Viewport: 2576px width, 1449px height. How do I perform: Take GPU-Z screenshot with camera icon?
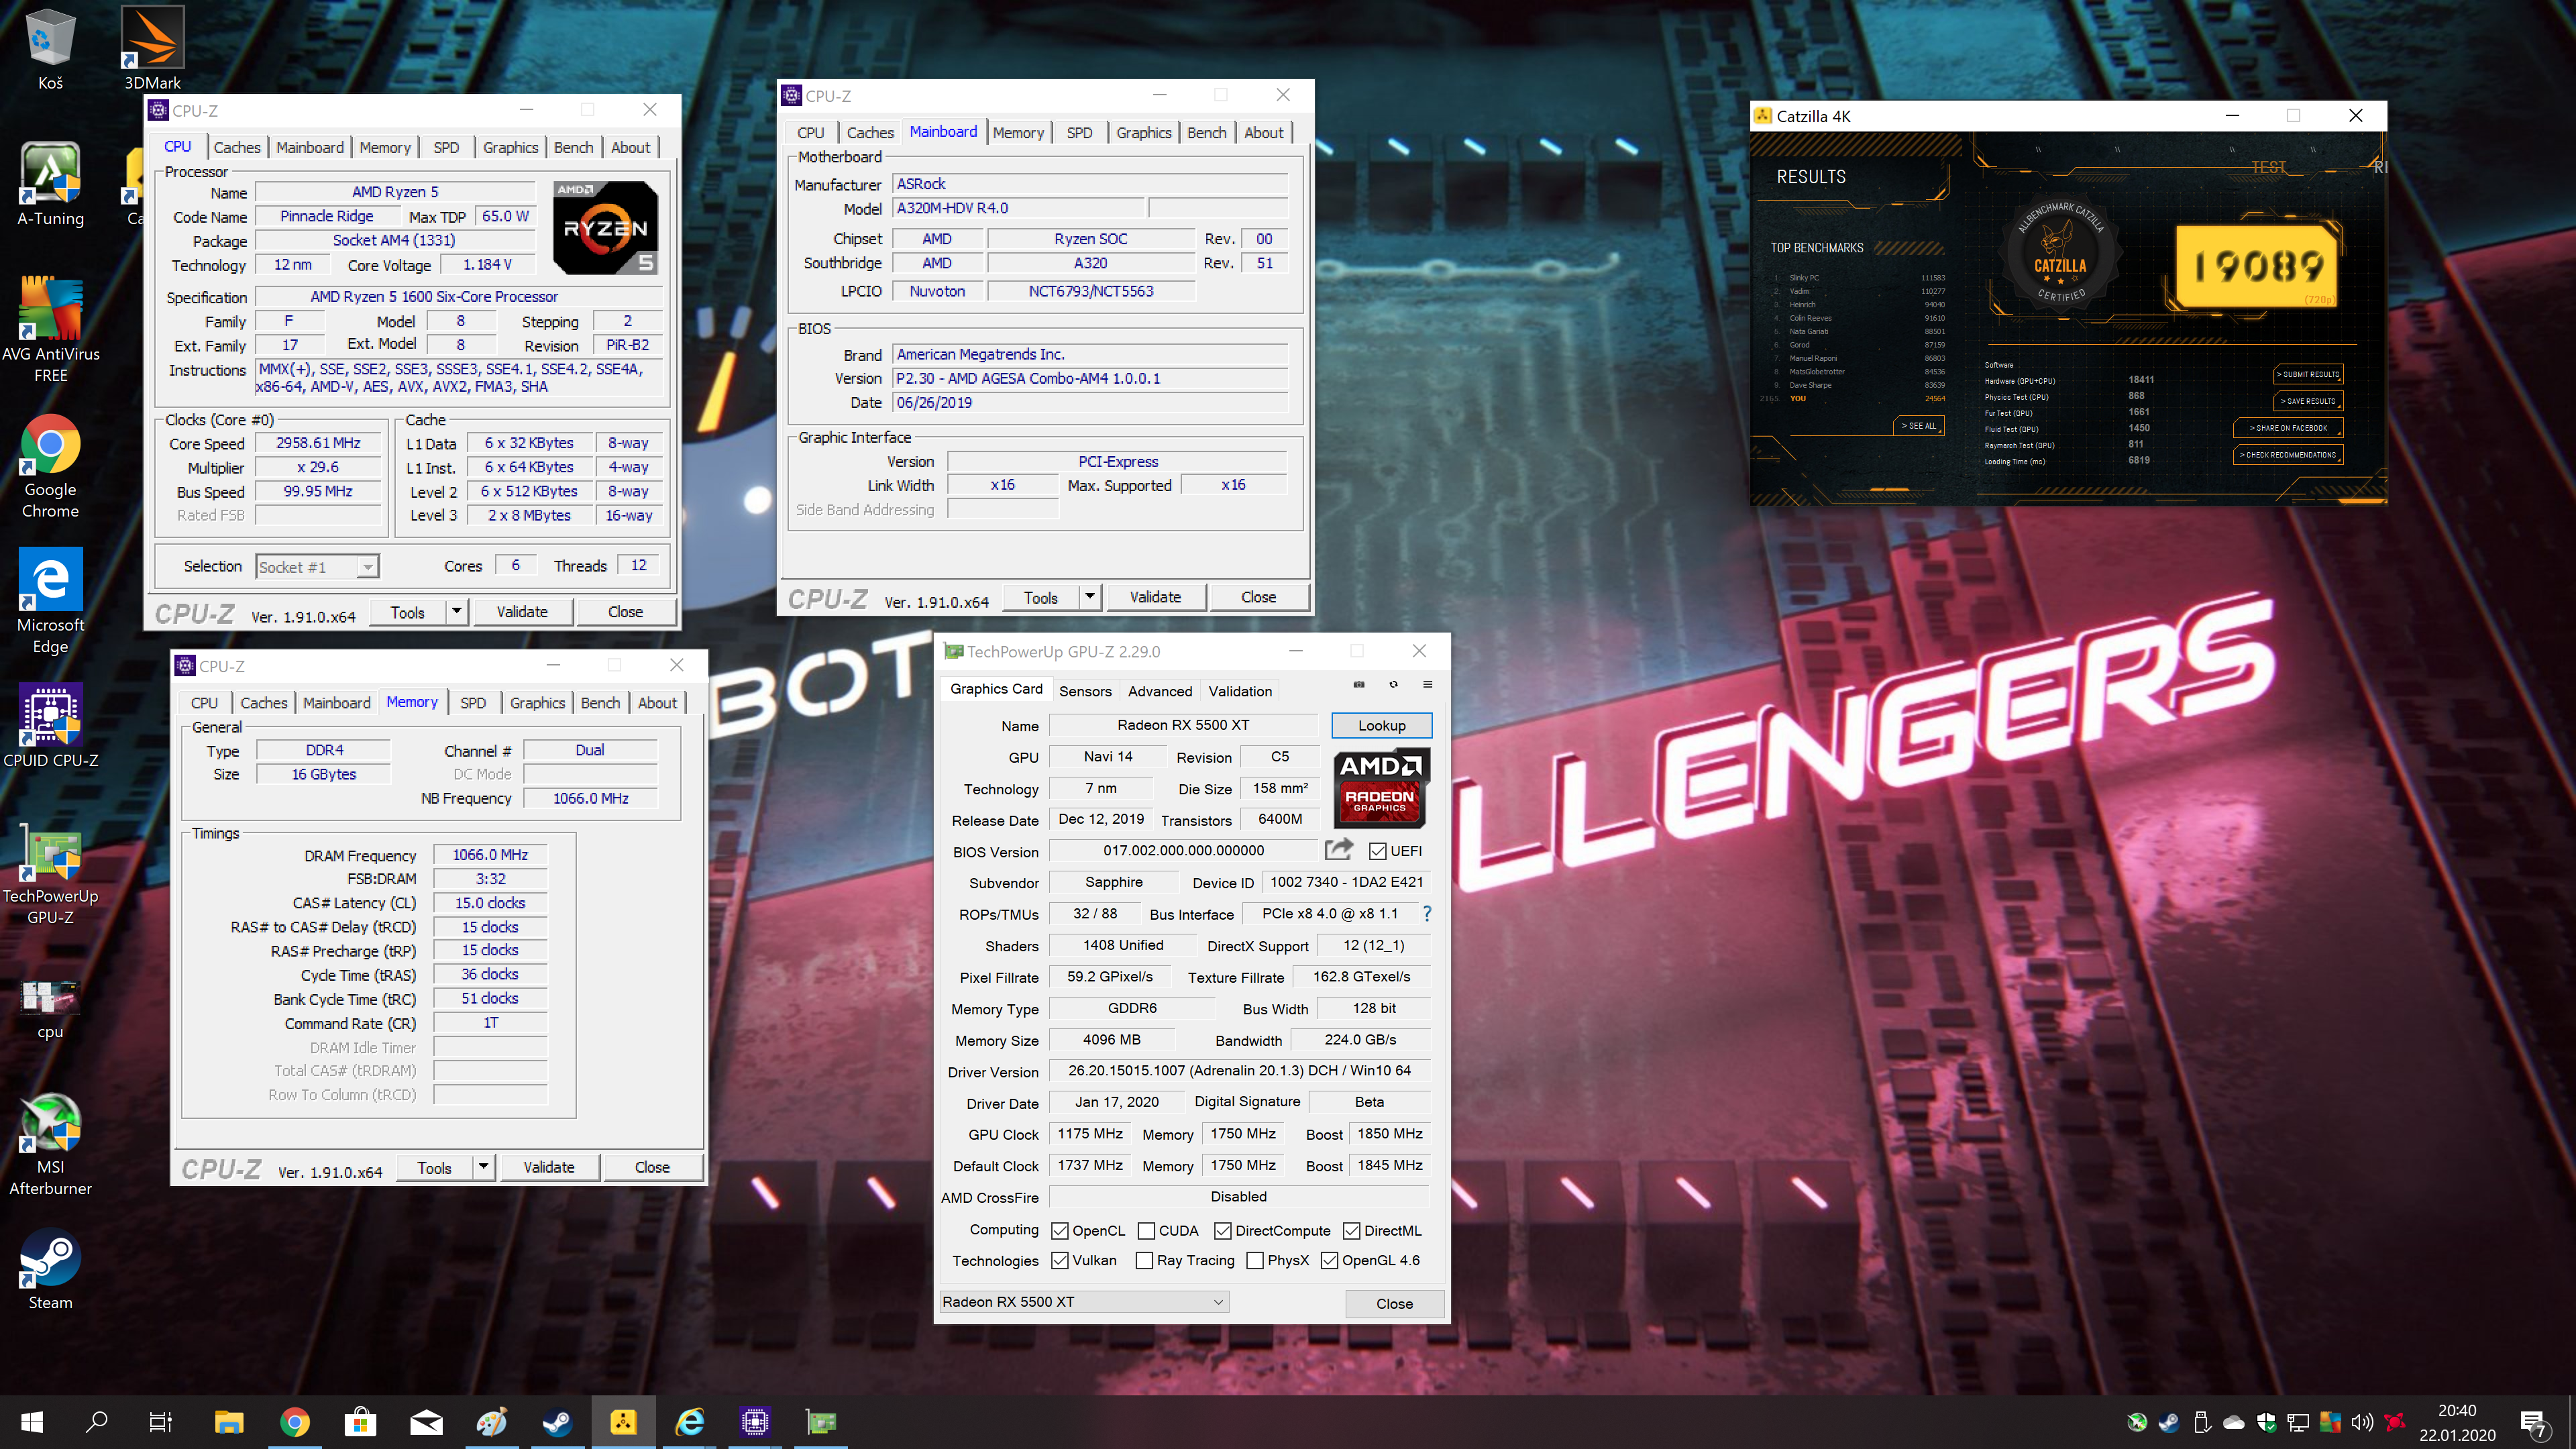tap(1359, 685)
